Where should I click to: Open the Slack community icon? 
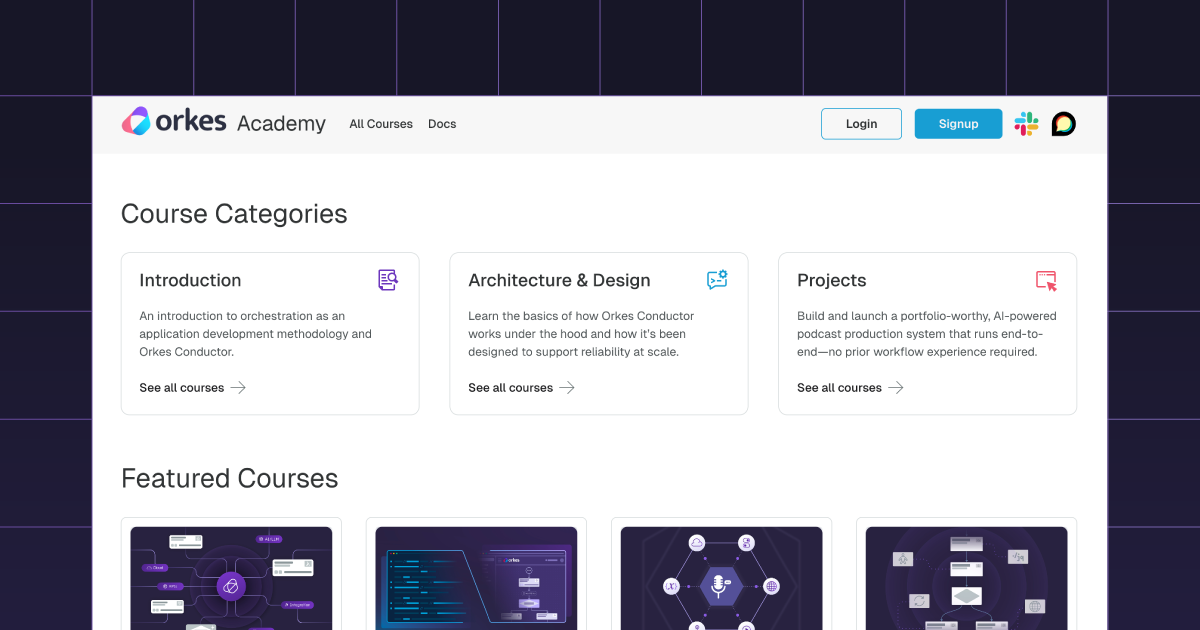tap(1026, 124)
